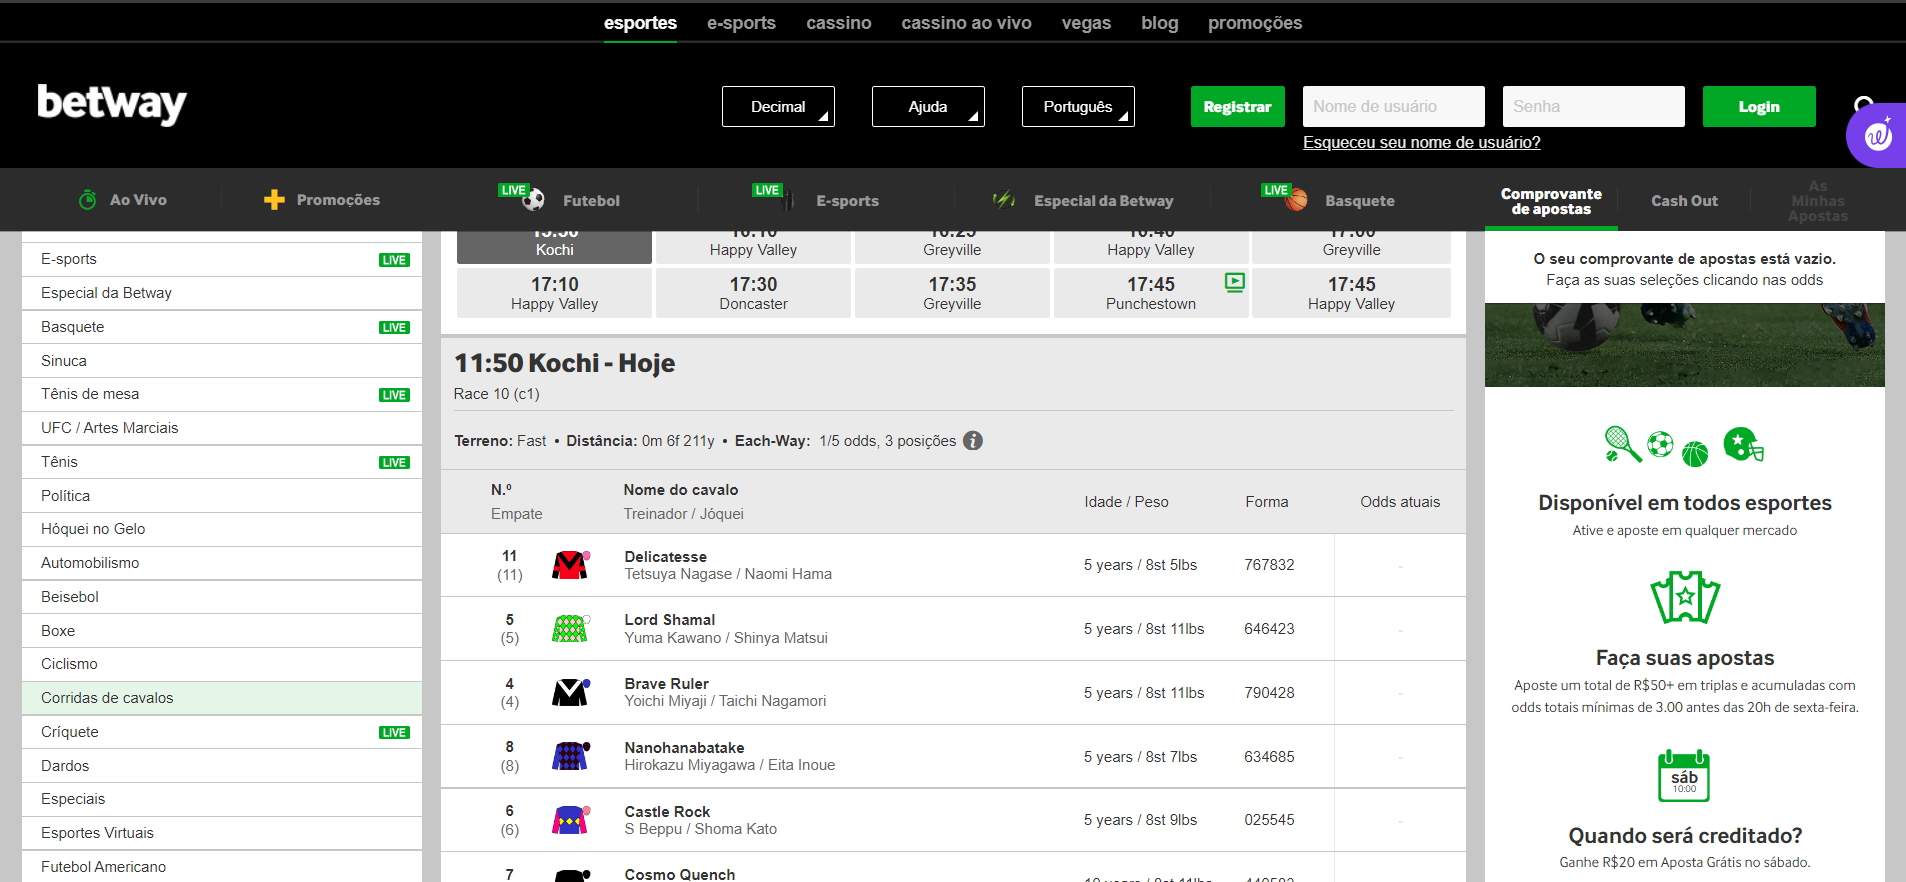Click the Especial da Betway icon
The image size is (1906, 882).
tap(1004, 200)
